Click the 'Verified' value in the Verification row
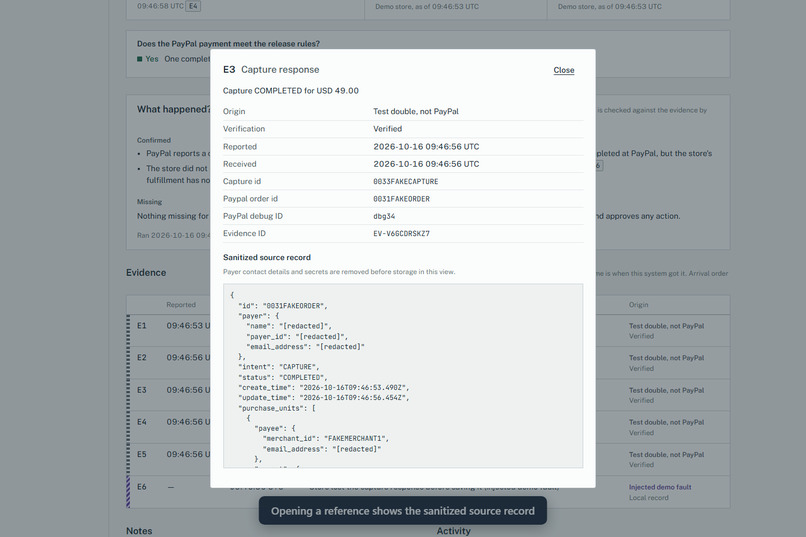This screenshot has height=537, width=806. coord(388,129)
